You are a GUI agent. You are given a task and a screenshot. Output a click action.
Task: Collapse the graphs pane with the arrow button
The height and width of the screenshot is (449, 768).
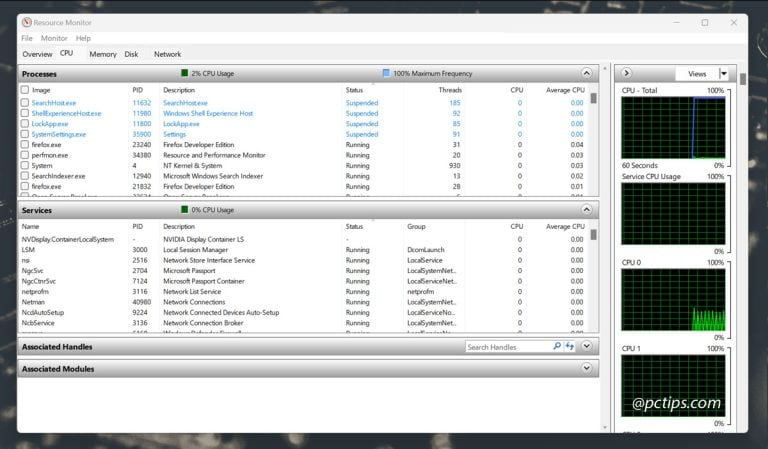click(626, 73)
